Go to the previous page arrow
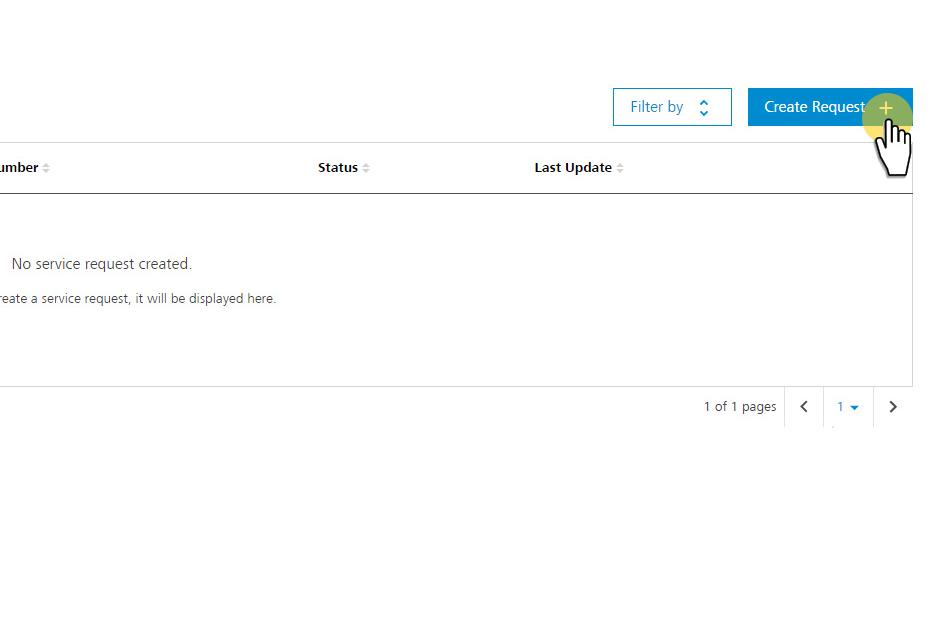Screen dimensions: 937x625 pos(804,407)
